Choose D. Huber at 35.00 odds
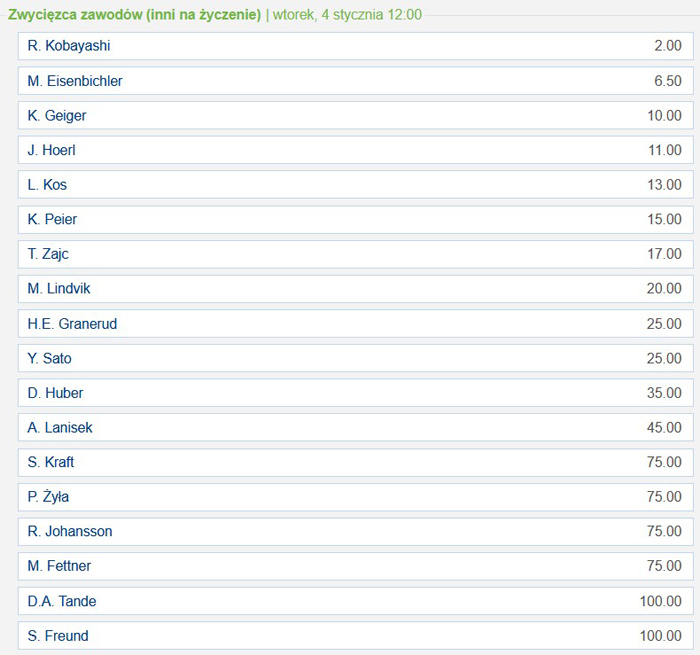This screenshot has width=700, height=655. pyautogui.click(x=355, y=393)
